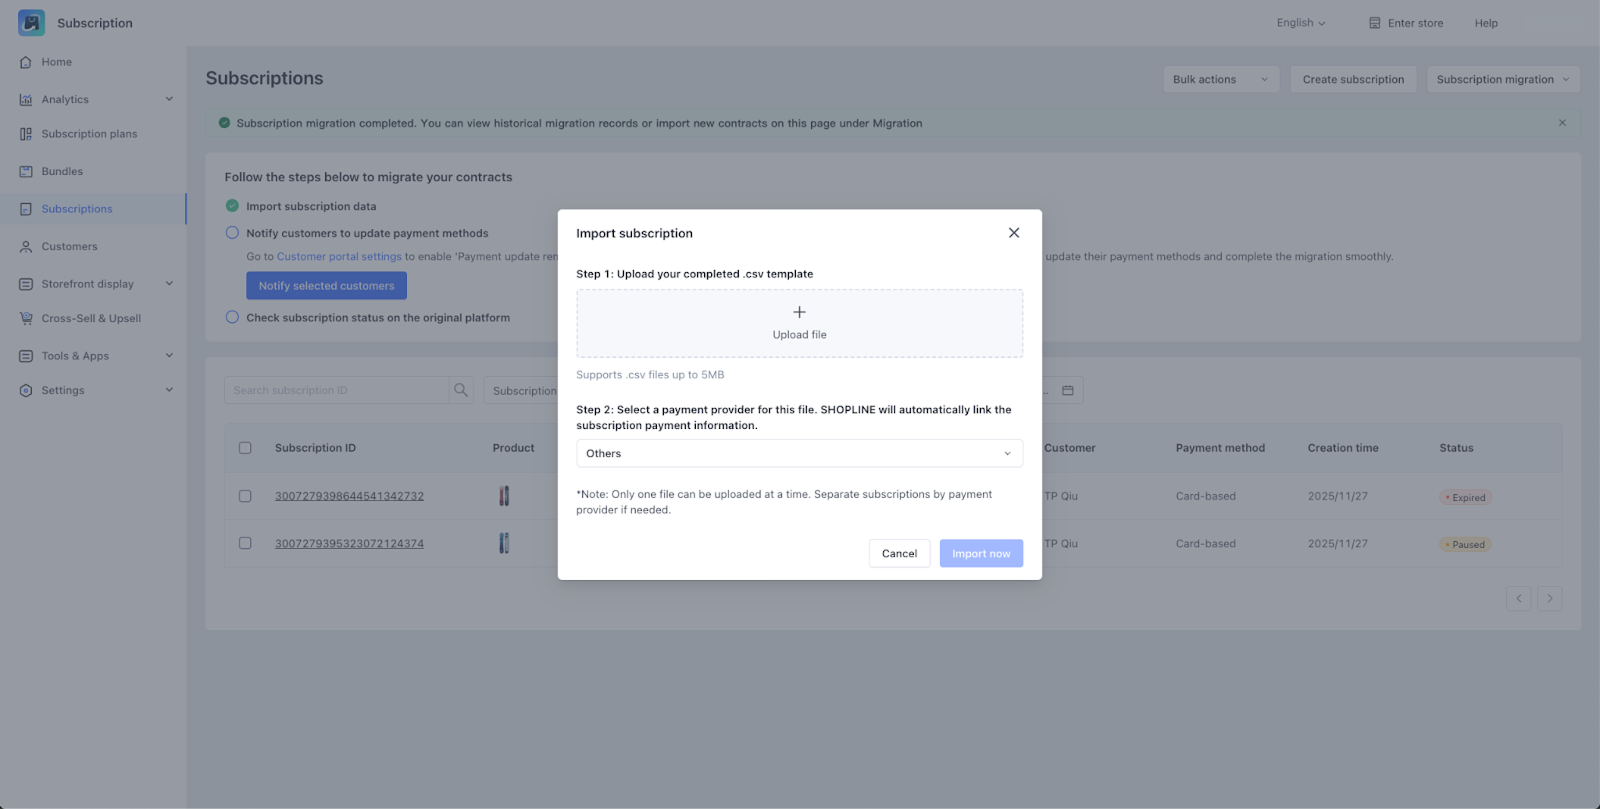Click the search magnifier icon
This screenshot has height=809, width=1600.
point(461,390)
